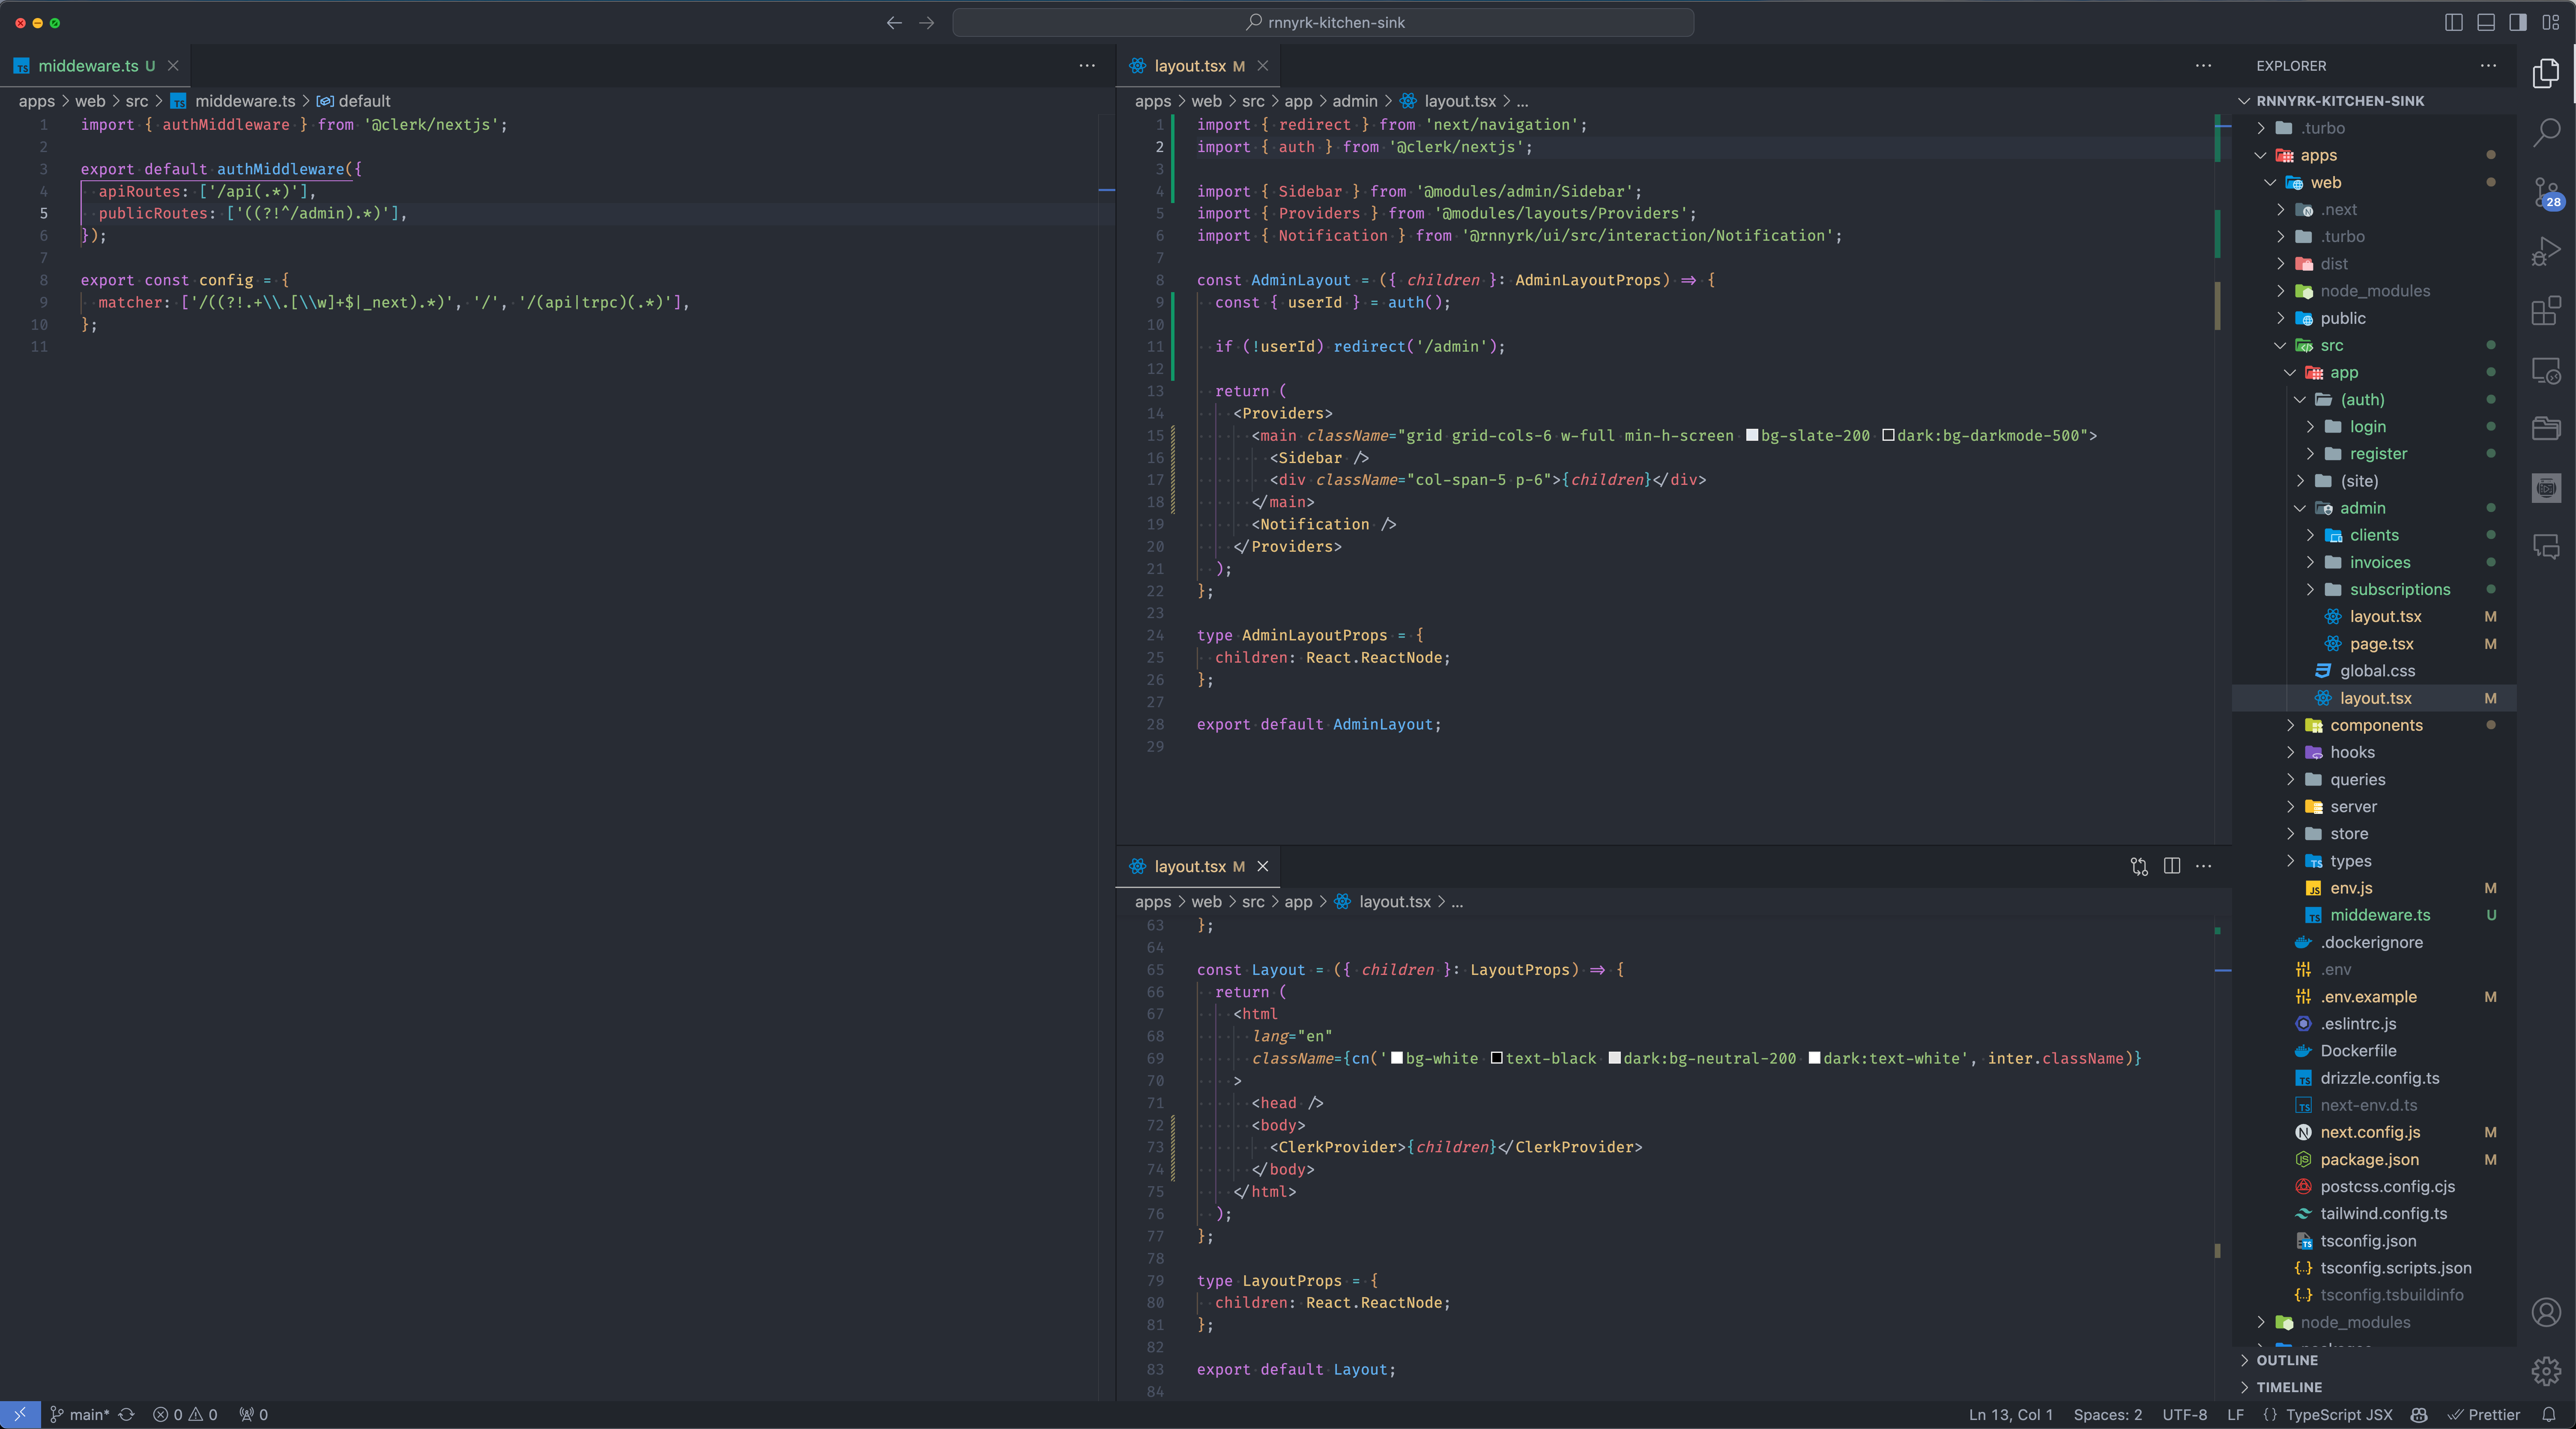Change end of line sequence LF
Screen dimensions: 2576x1429
[x=2235, y=1414]
